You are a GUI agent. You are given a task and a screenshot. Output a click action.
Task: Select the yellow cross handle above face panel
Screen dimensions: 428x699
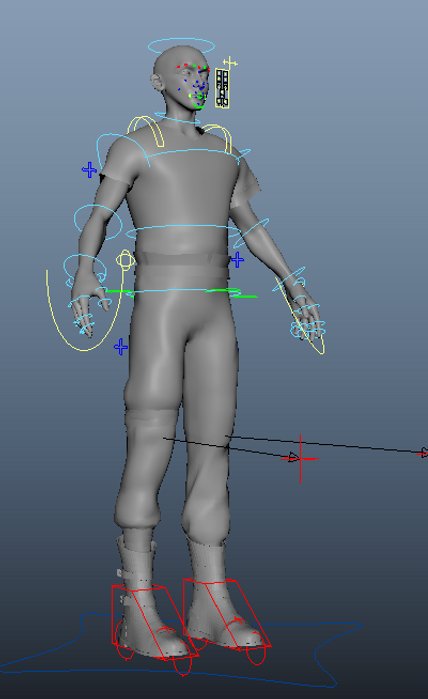click(230, 62)
